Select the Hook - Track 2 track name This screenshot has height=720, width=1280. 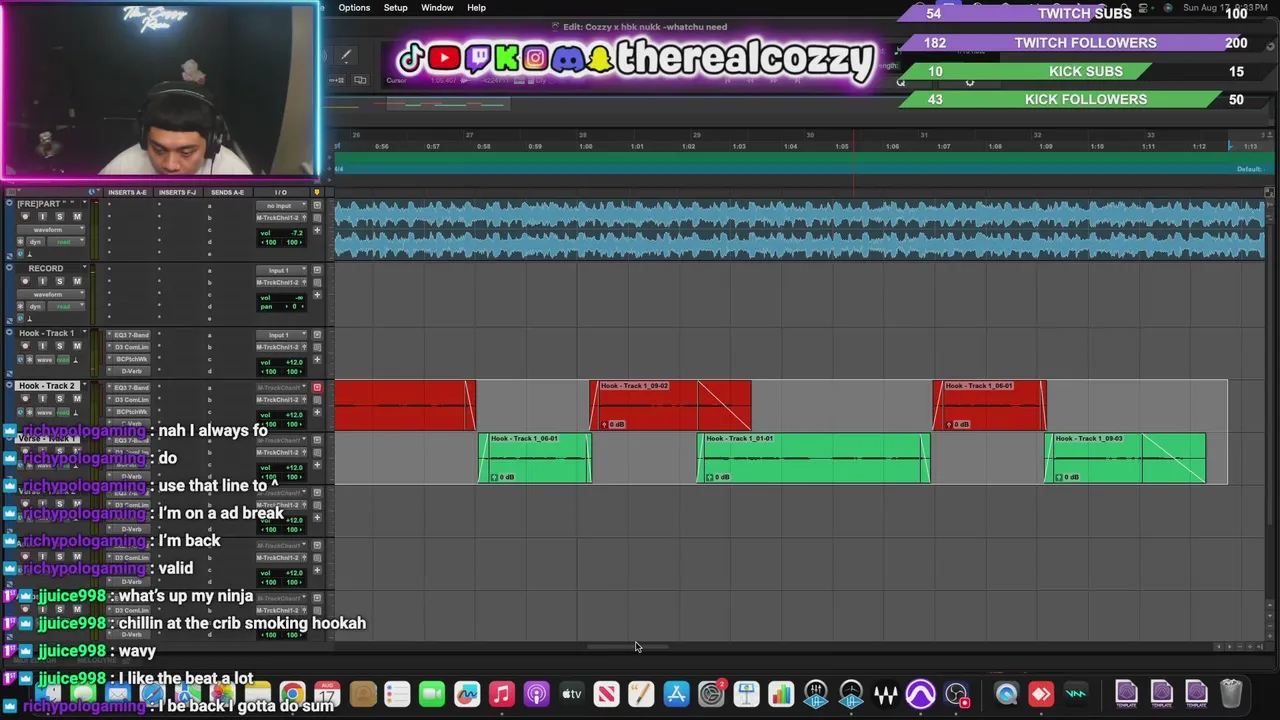[47, 386]
